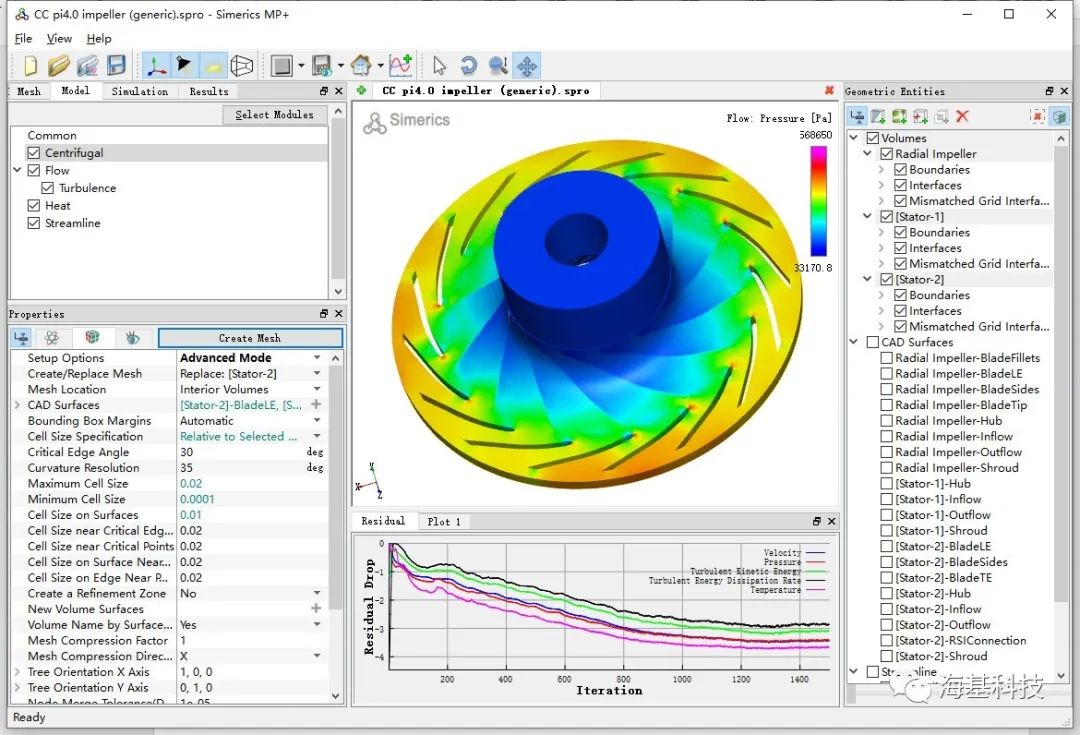The width and height of the screenshot is (1080, 735).
Task: Click the Create Mesh button
Action: [x=250, y=338]
